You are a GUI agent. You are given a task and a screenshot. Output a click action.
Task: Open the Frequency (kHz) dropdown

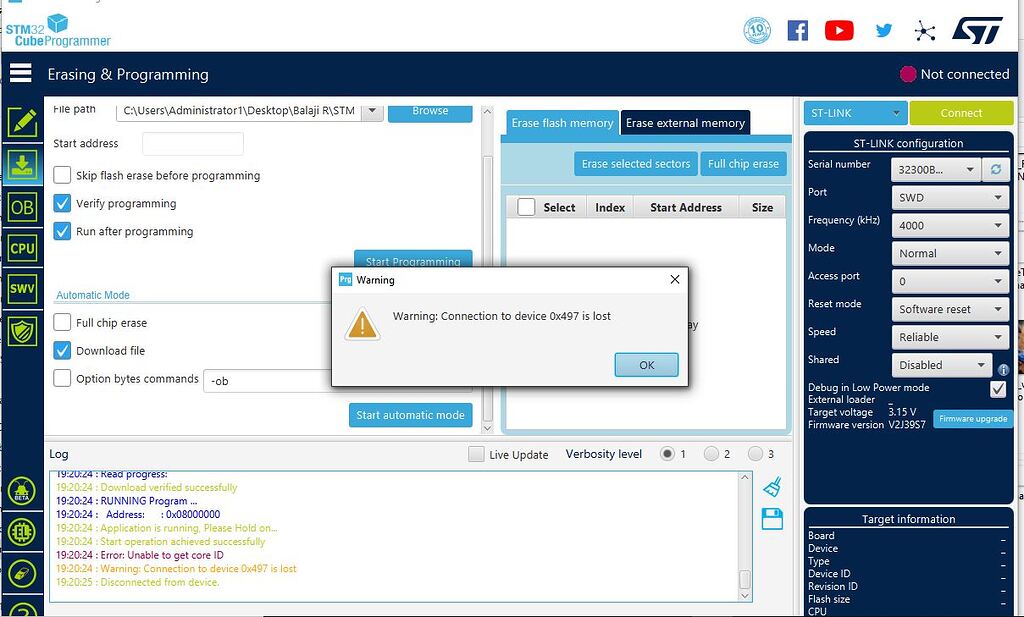[x=950, y=225]
